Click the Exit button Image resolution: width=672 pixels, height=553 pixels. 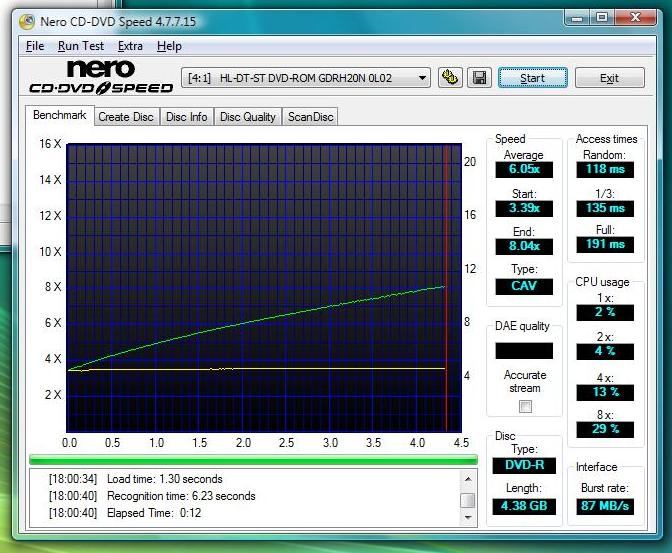609,78
